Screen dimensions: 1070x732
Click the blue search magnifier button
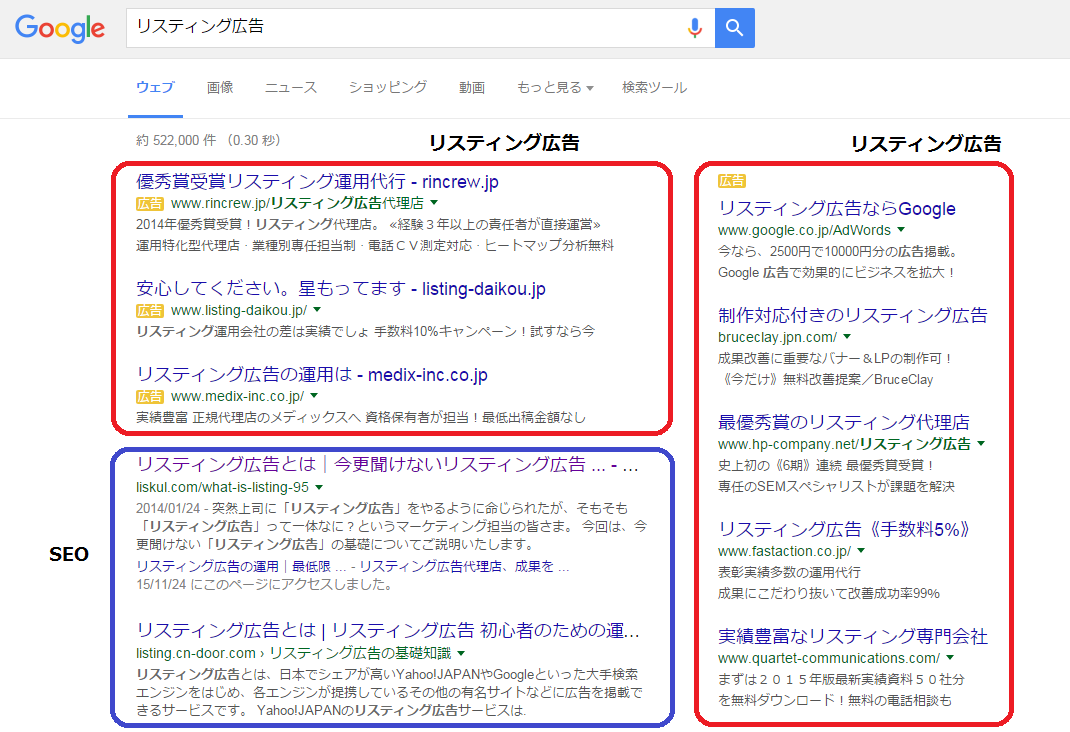point(734,28)
